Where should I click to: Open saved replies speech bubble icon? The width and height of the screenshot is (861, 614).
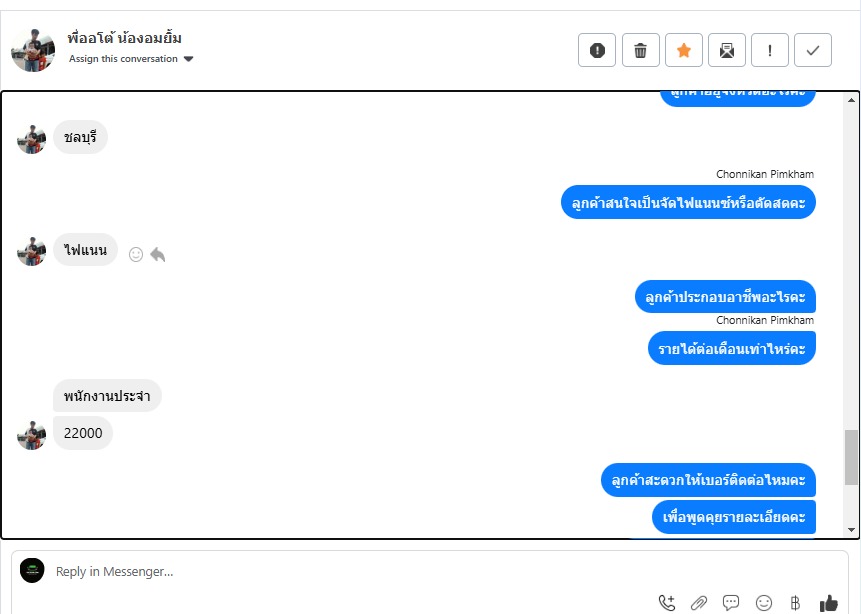point(731,603)
